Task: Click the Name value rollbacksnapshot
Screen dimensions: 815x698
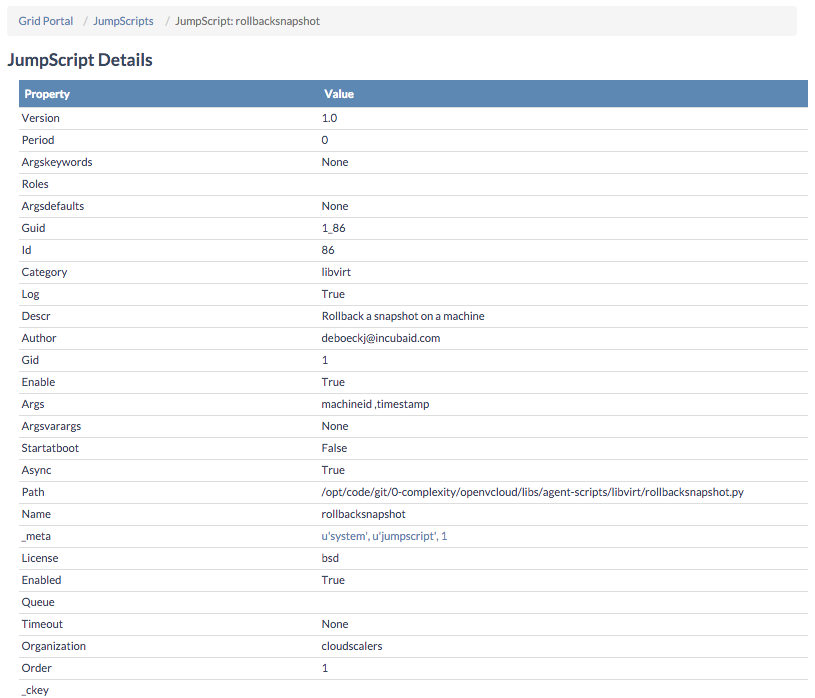Action: [363, 514]
